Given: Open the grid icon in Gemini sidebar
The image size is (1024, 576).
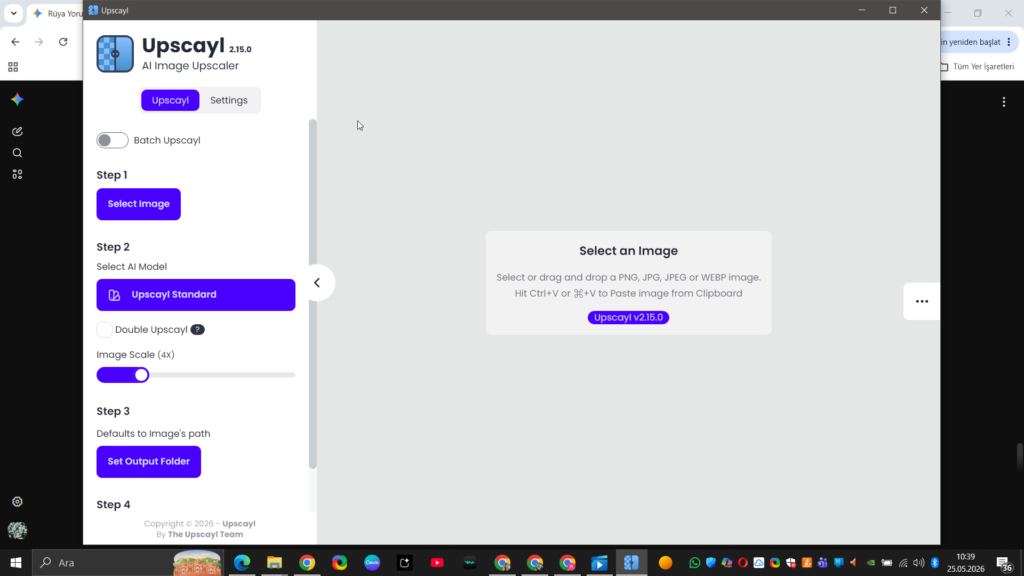Looking at the screenshot, I should [x=18, y=174].
